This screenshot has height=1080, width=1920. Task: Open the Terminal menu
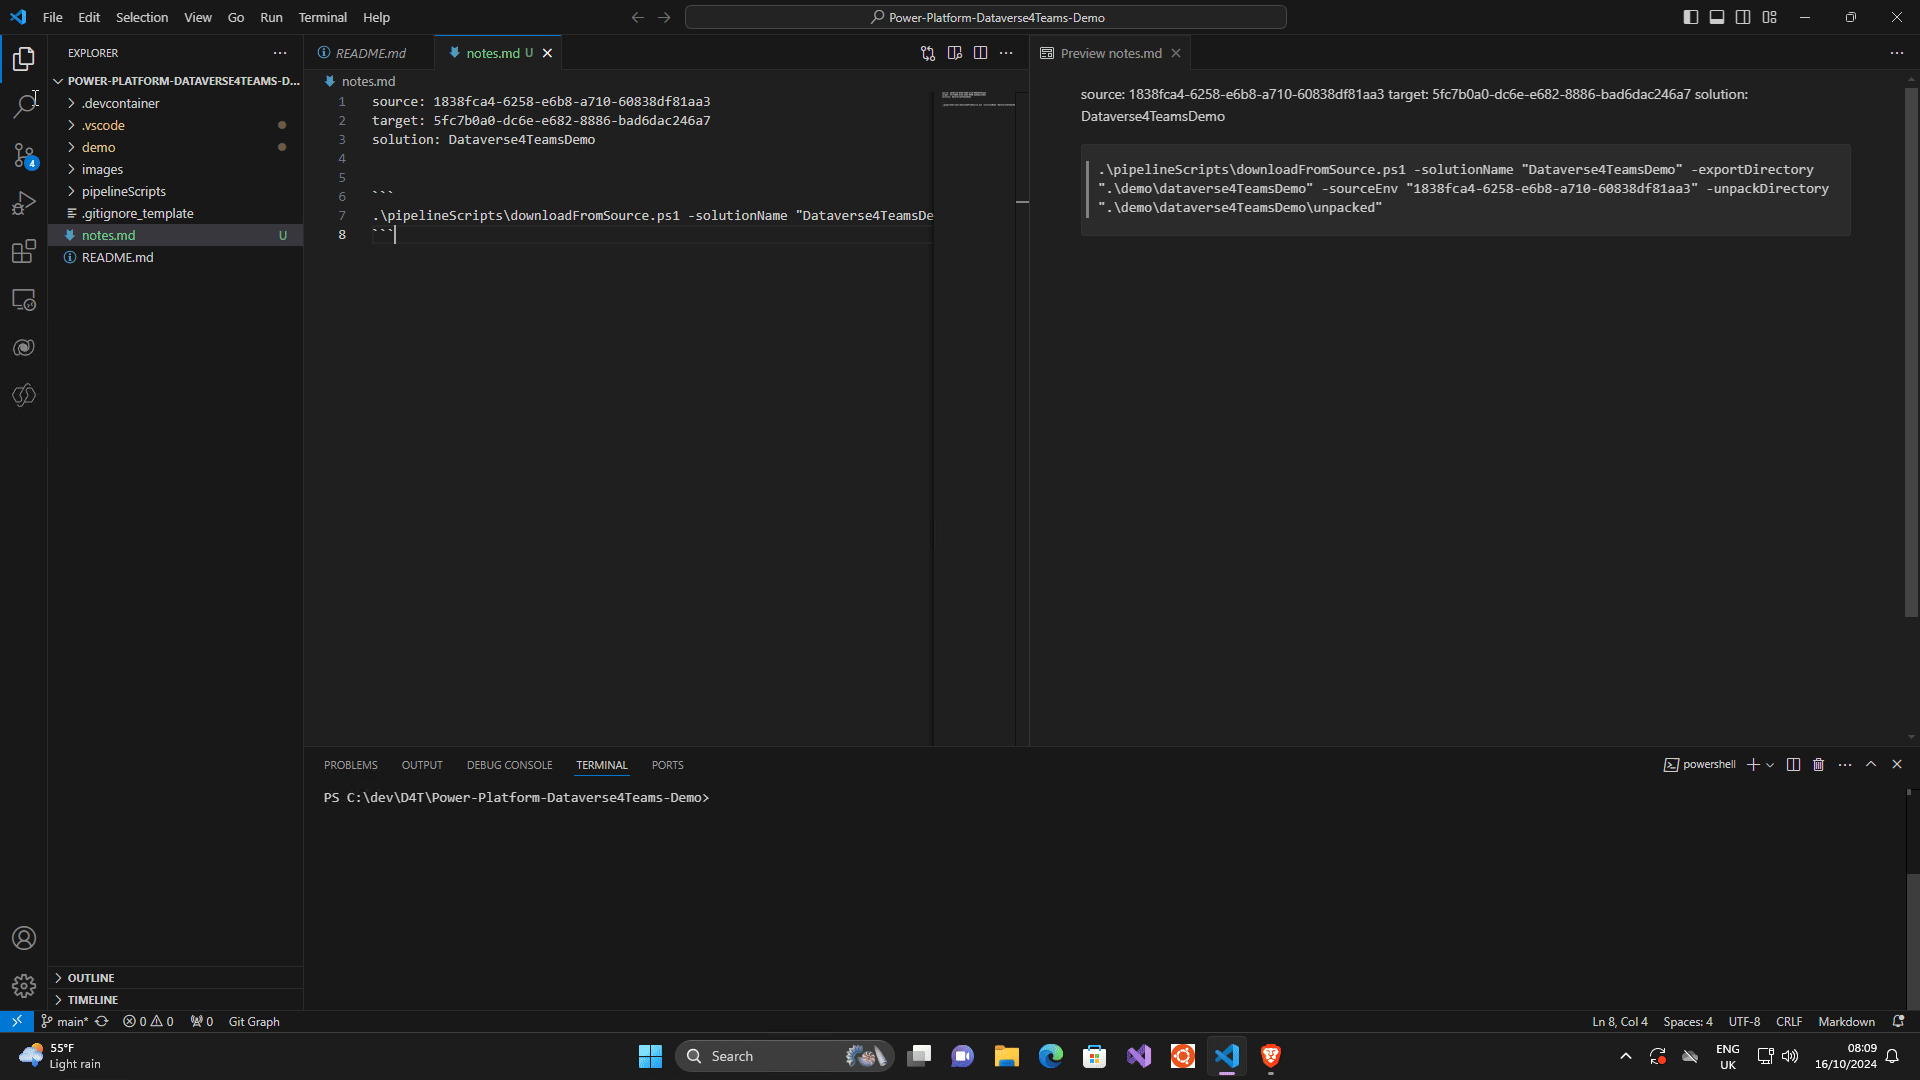pyautogui.click(x=322, y=17)
